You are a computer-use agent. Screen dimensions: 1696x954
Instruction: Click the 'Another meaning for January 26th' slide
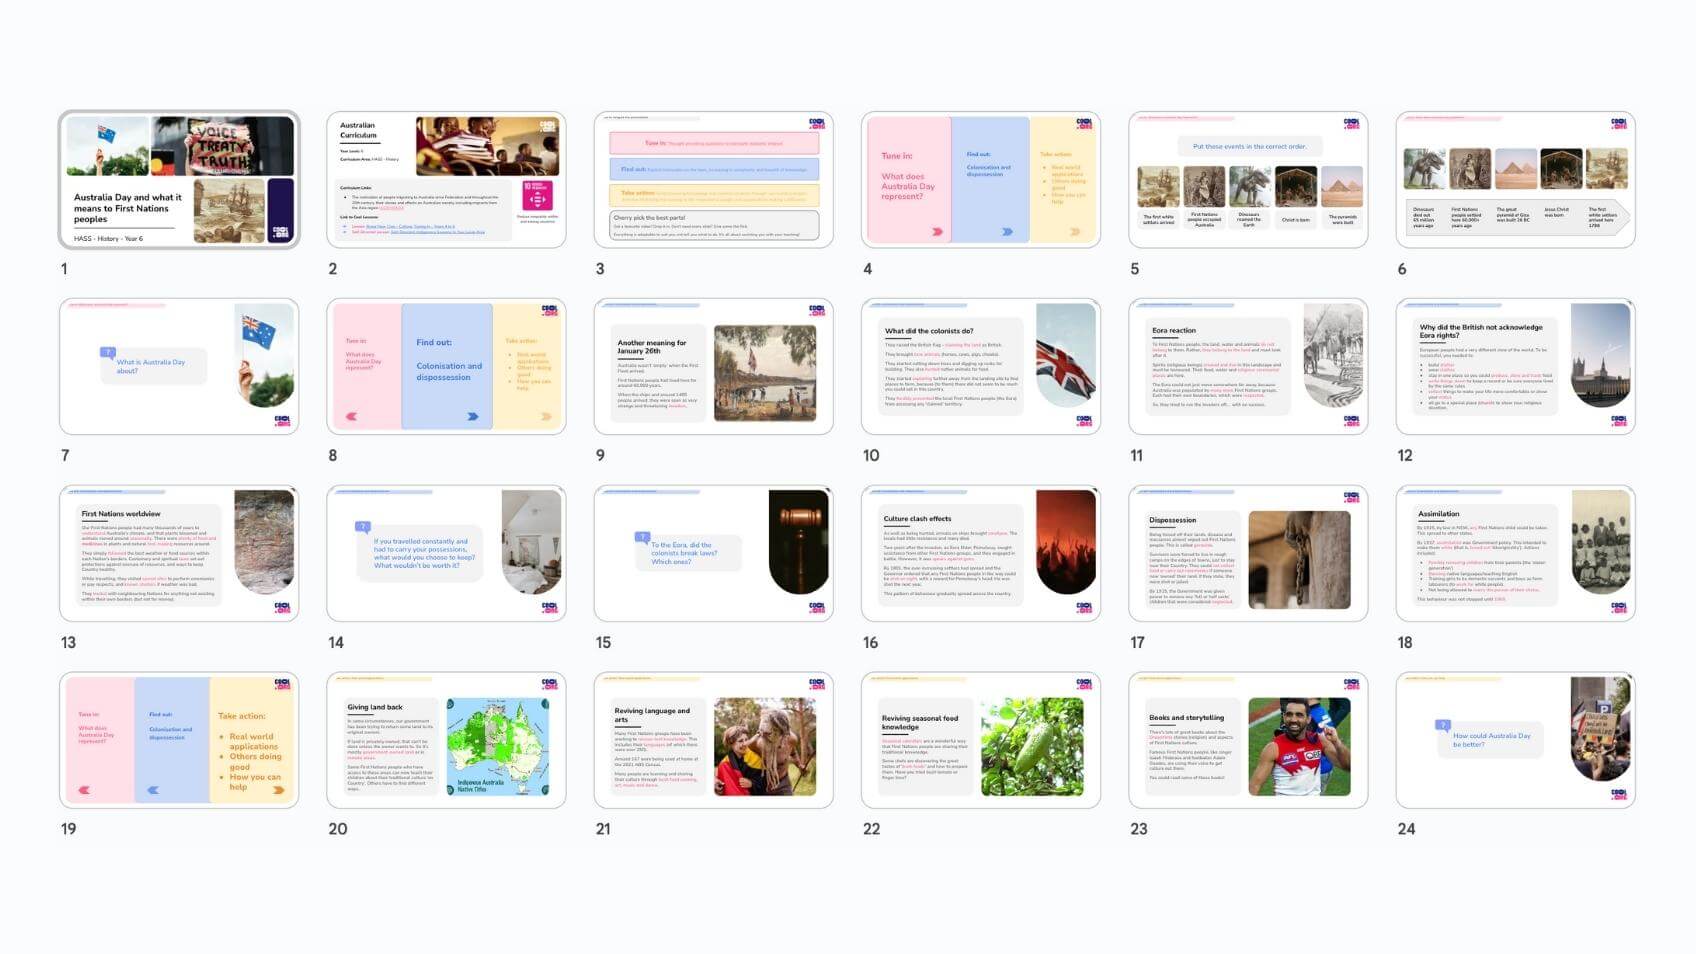click(713, 367)
